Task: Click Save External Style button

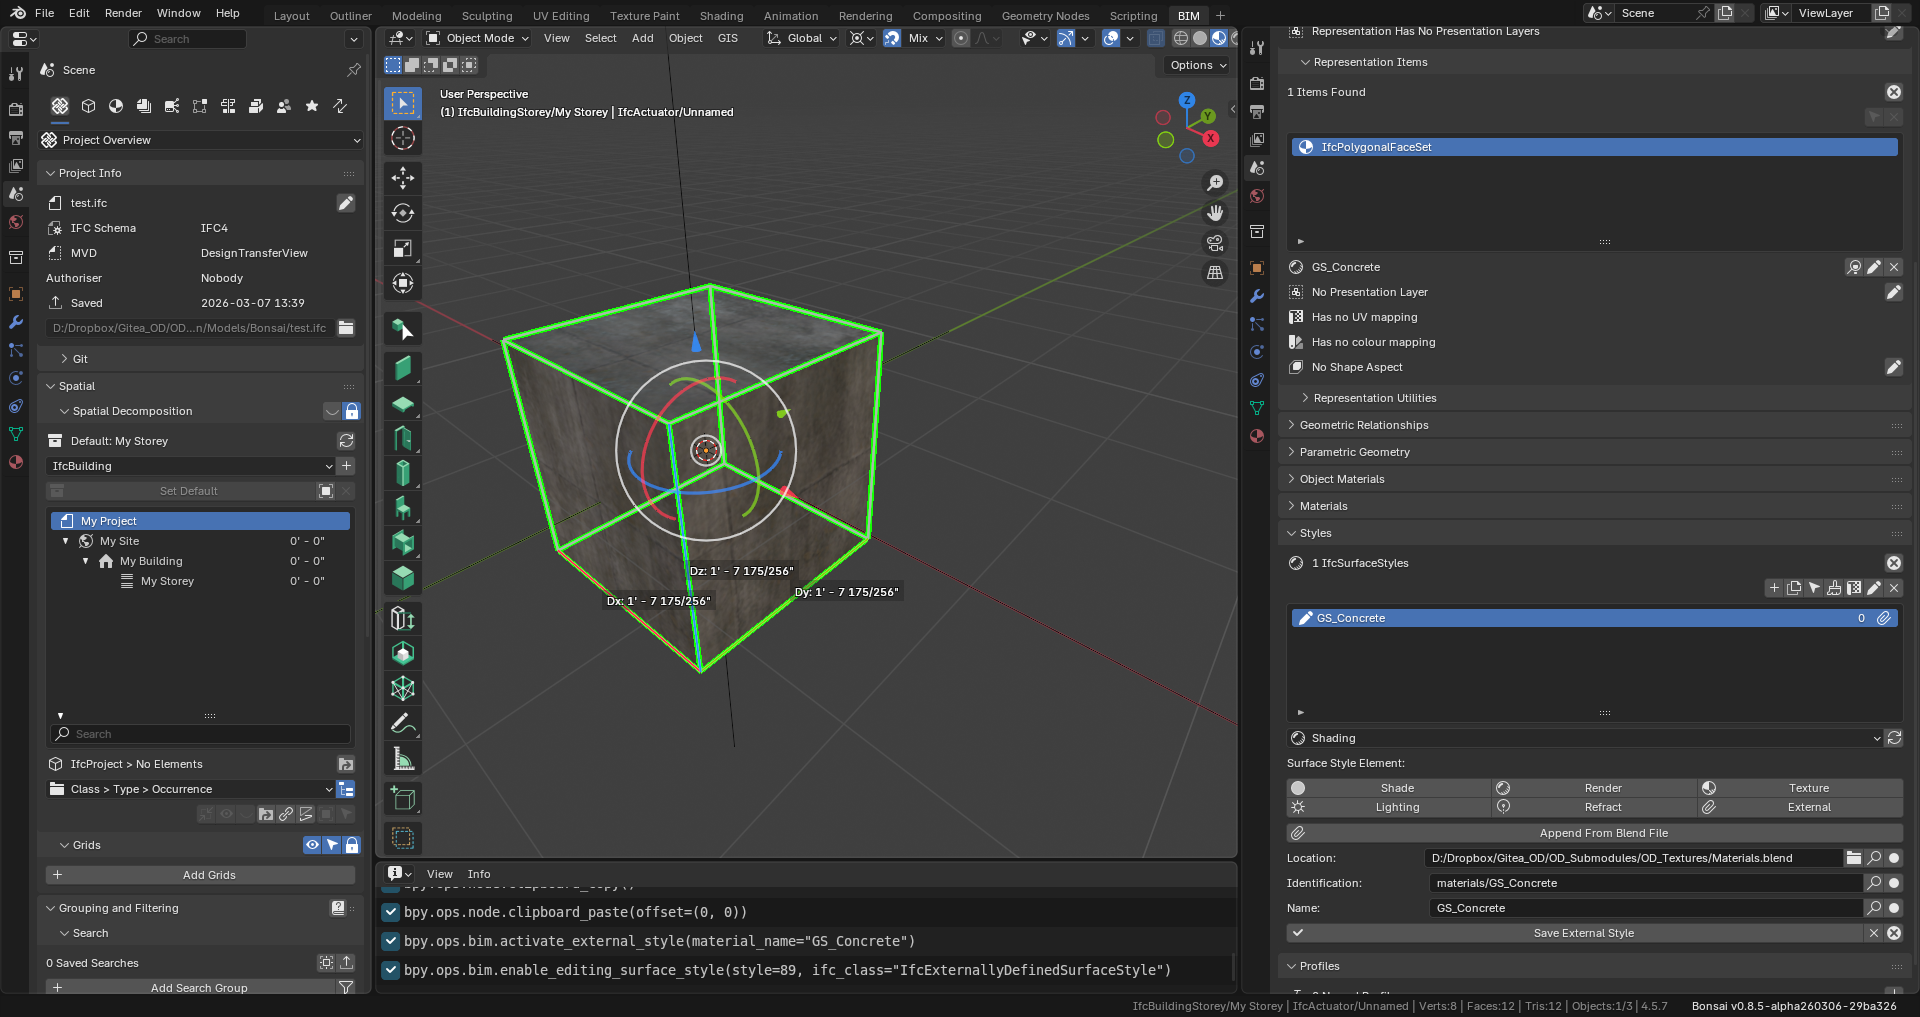Action: tap(1583, 933)
